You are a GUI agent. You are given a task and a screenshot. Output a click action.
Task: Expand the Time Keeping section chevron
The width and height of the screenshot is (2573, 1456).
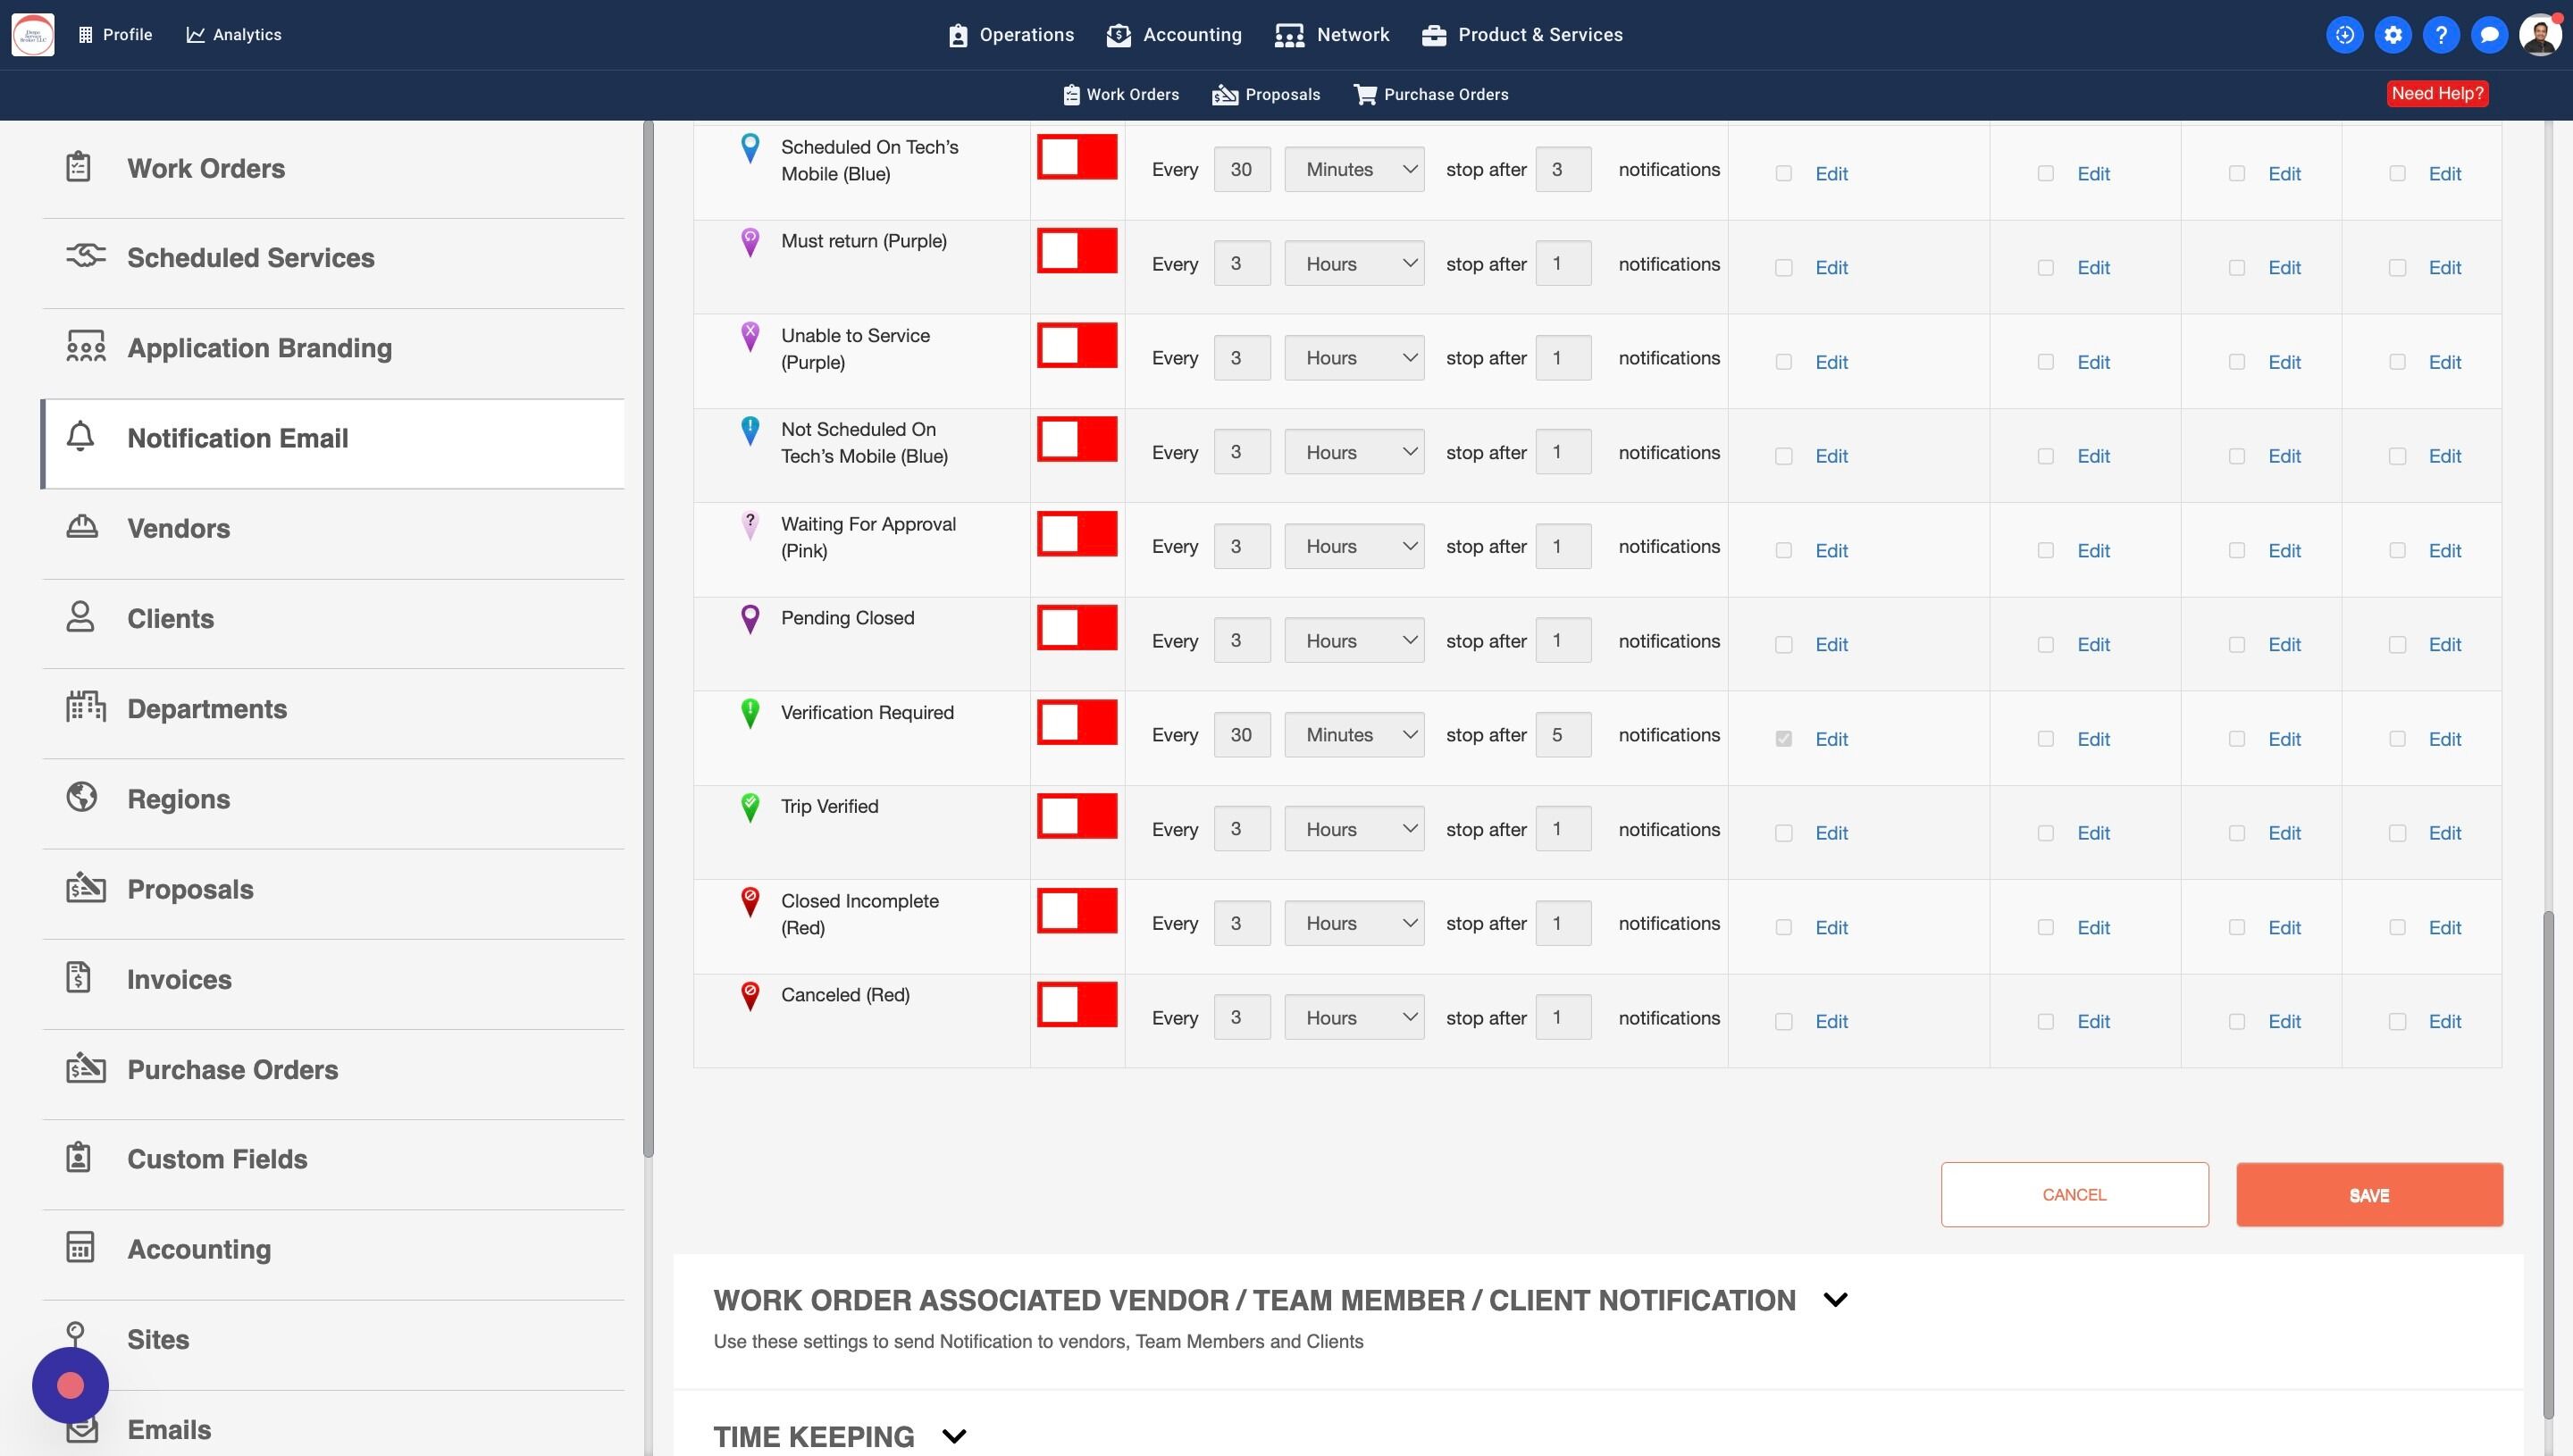[954, 1436]
